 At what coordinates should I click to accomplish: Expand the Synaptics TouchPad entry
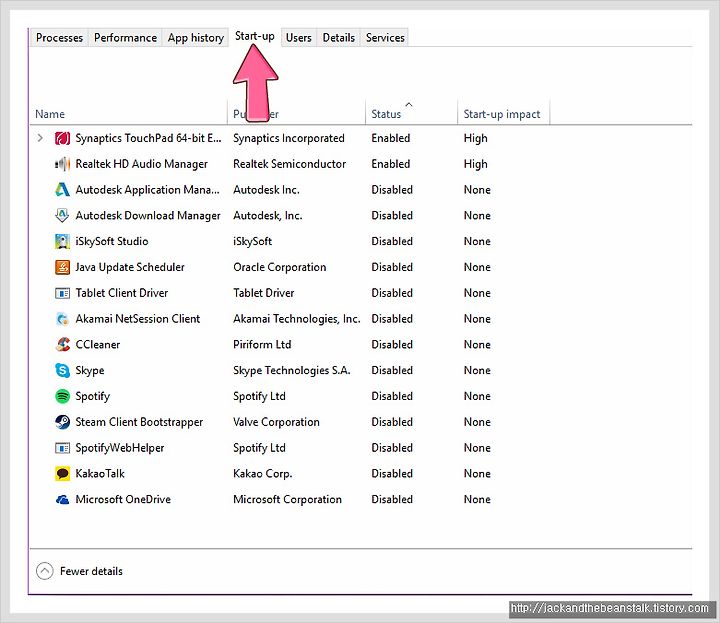(40, 138)
